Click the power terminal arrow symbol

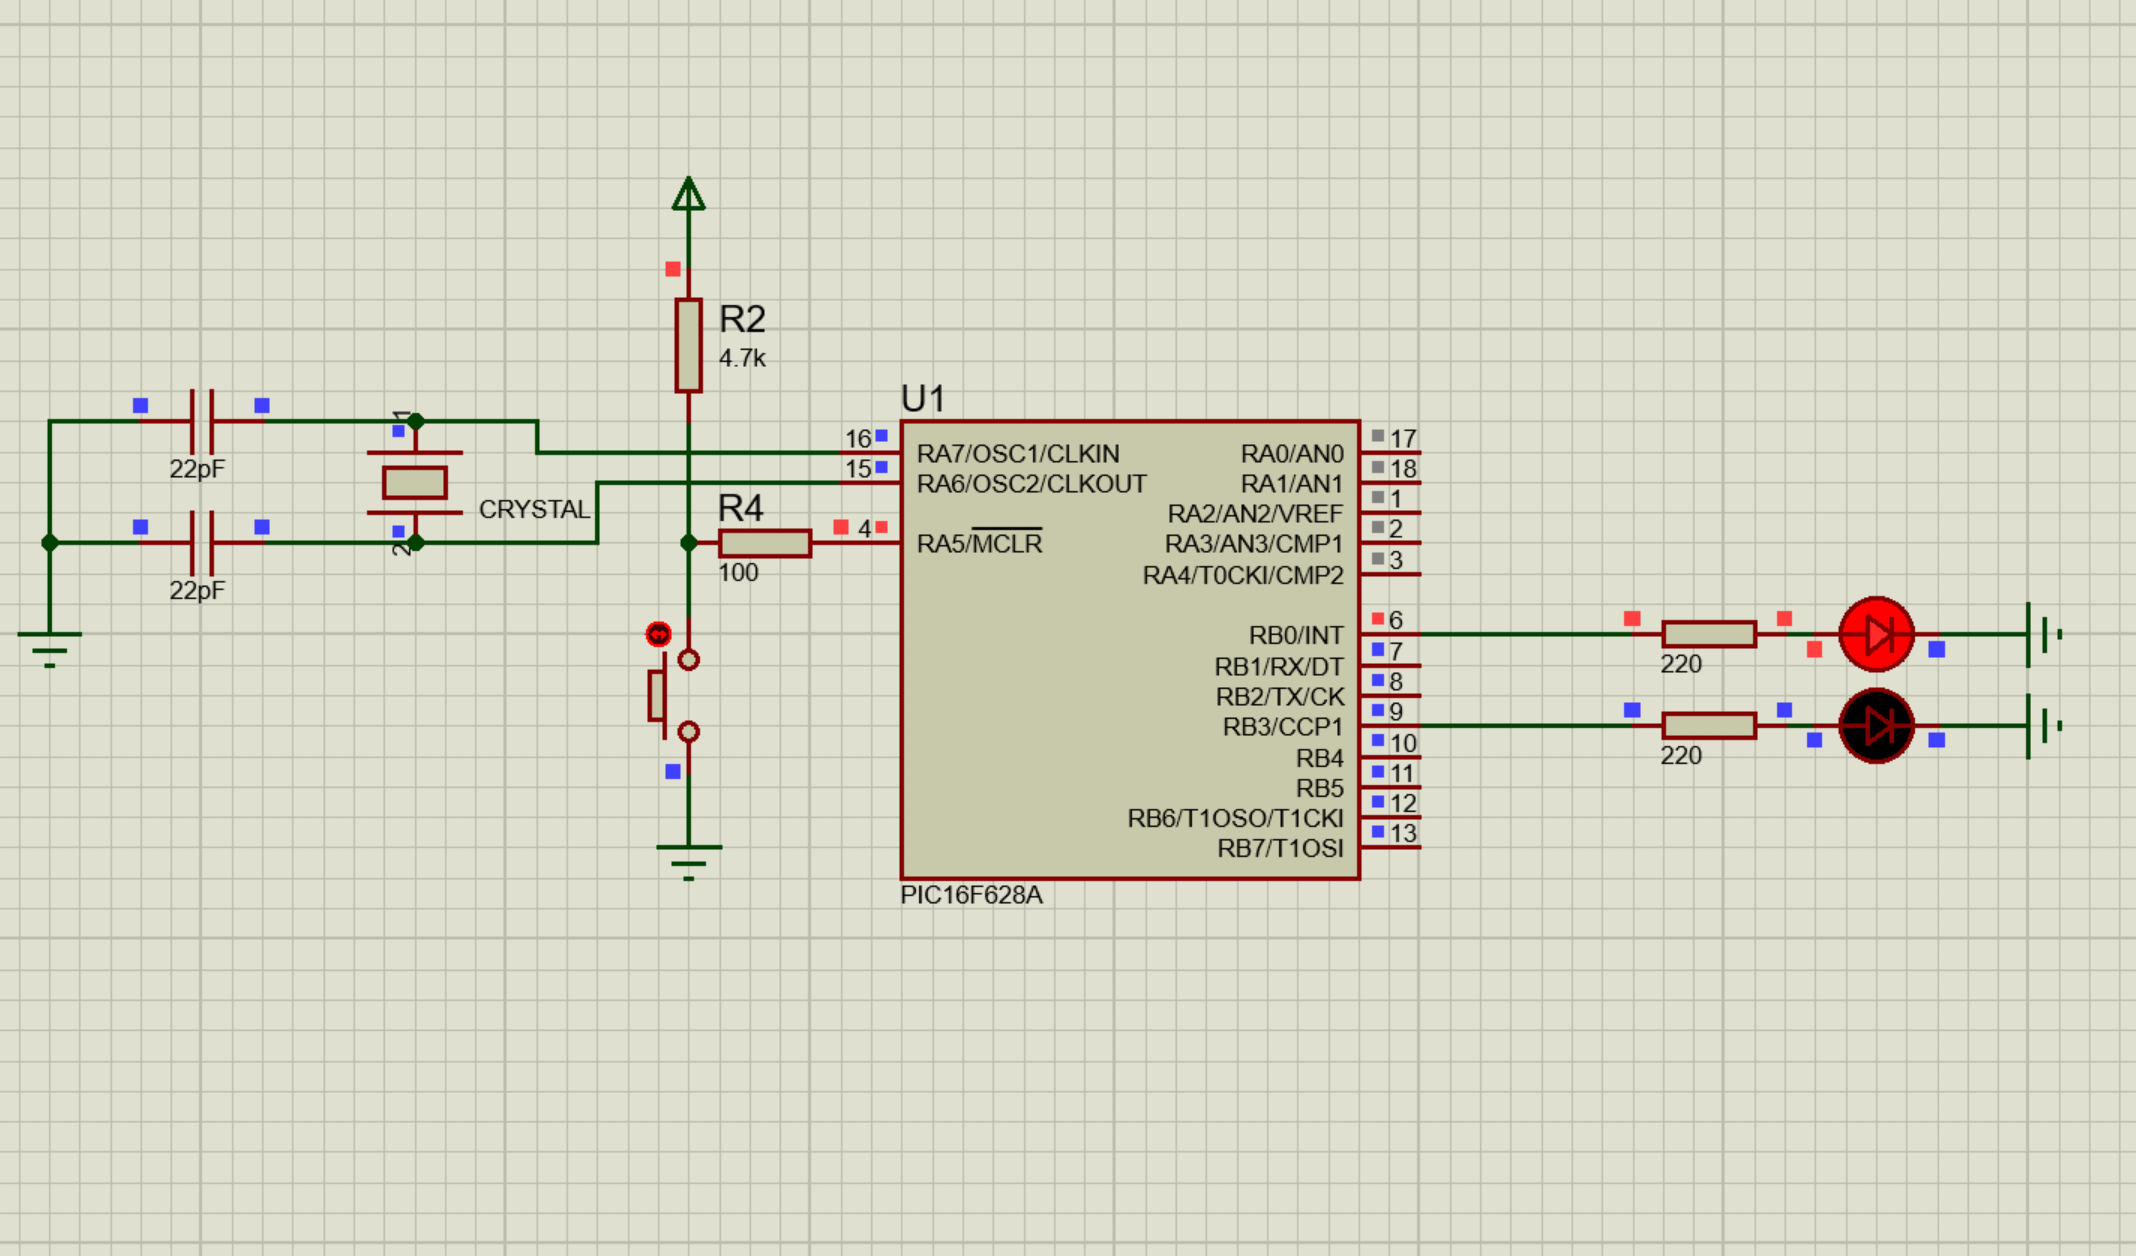coord(688,194)
